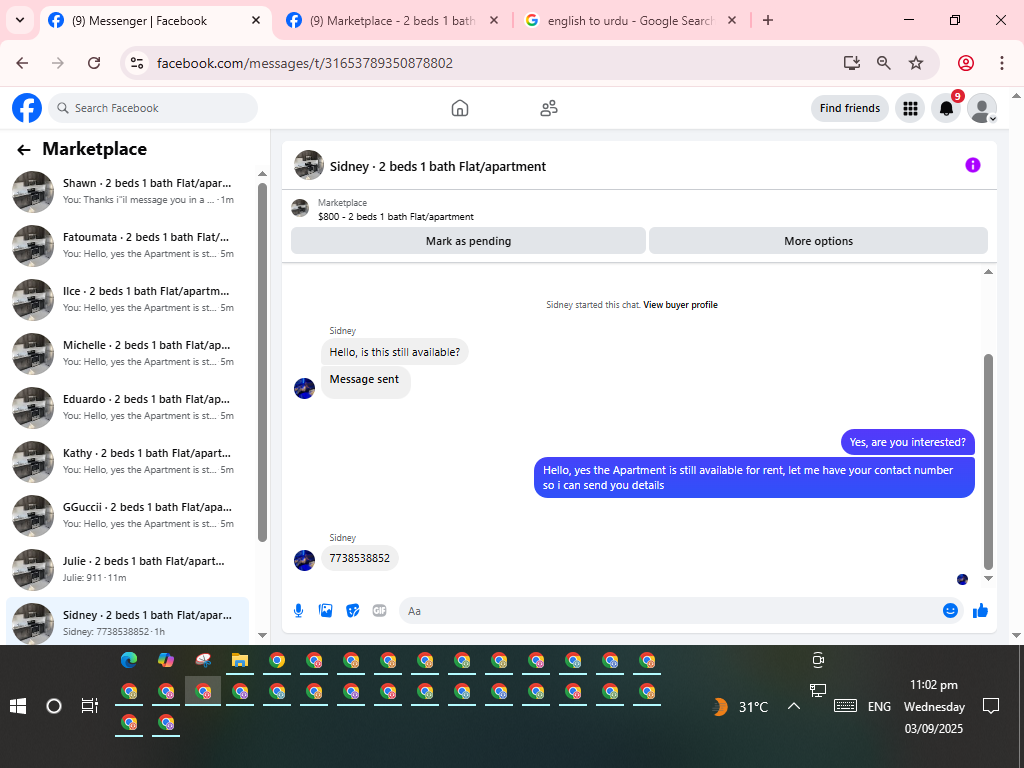Focus the Search Facebook field

[153, 108]
